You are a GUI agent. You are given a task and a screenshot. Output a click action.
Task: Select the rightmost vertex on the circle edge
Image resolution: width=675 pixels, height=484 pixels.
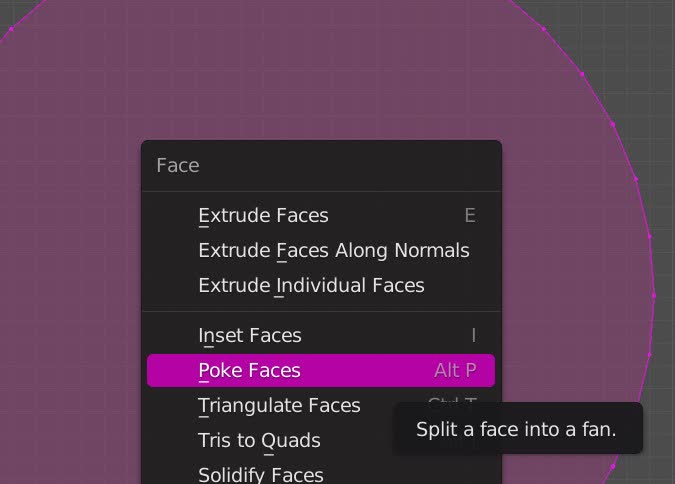click(654, 296)
